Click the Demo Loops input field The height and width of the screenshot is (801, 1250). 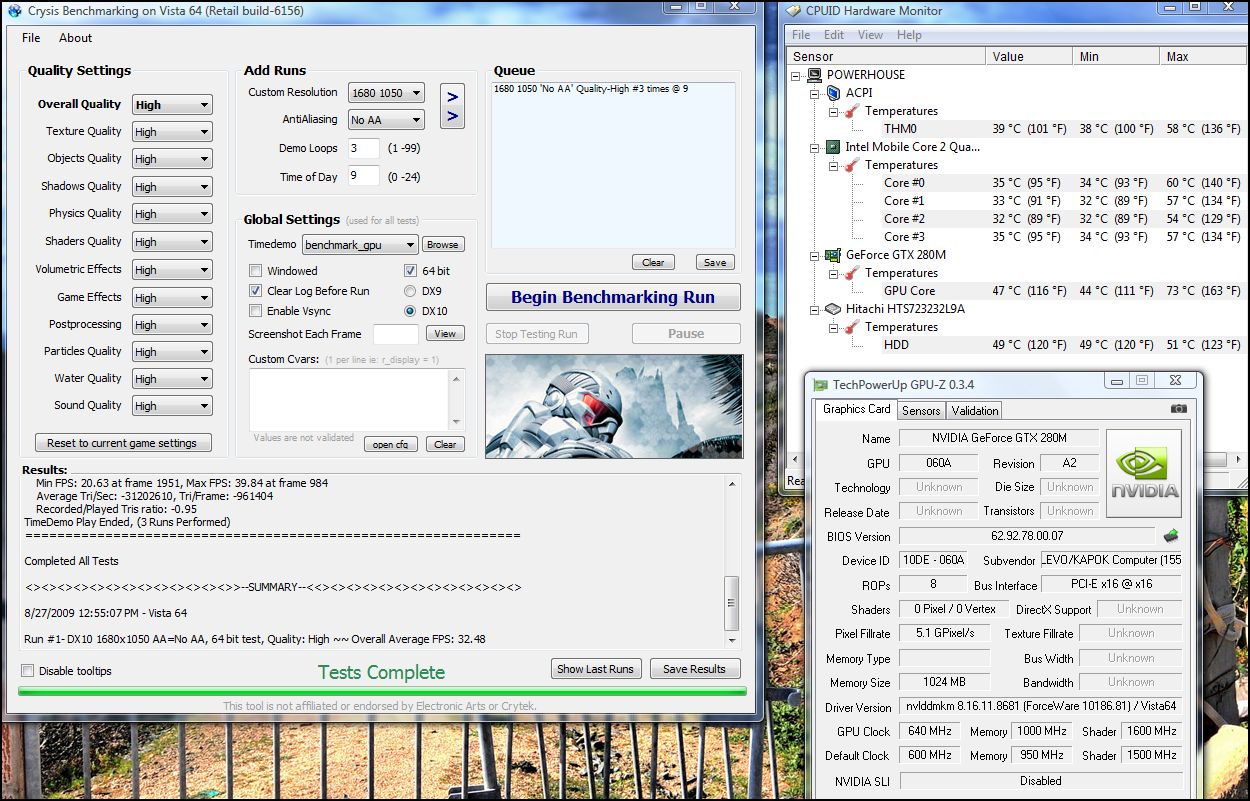[x=364, y=148]
